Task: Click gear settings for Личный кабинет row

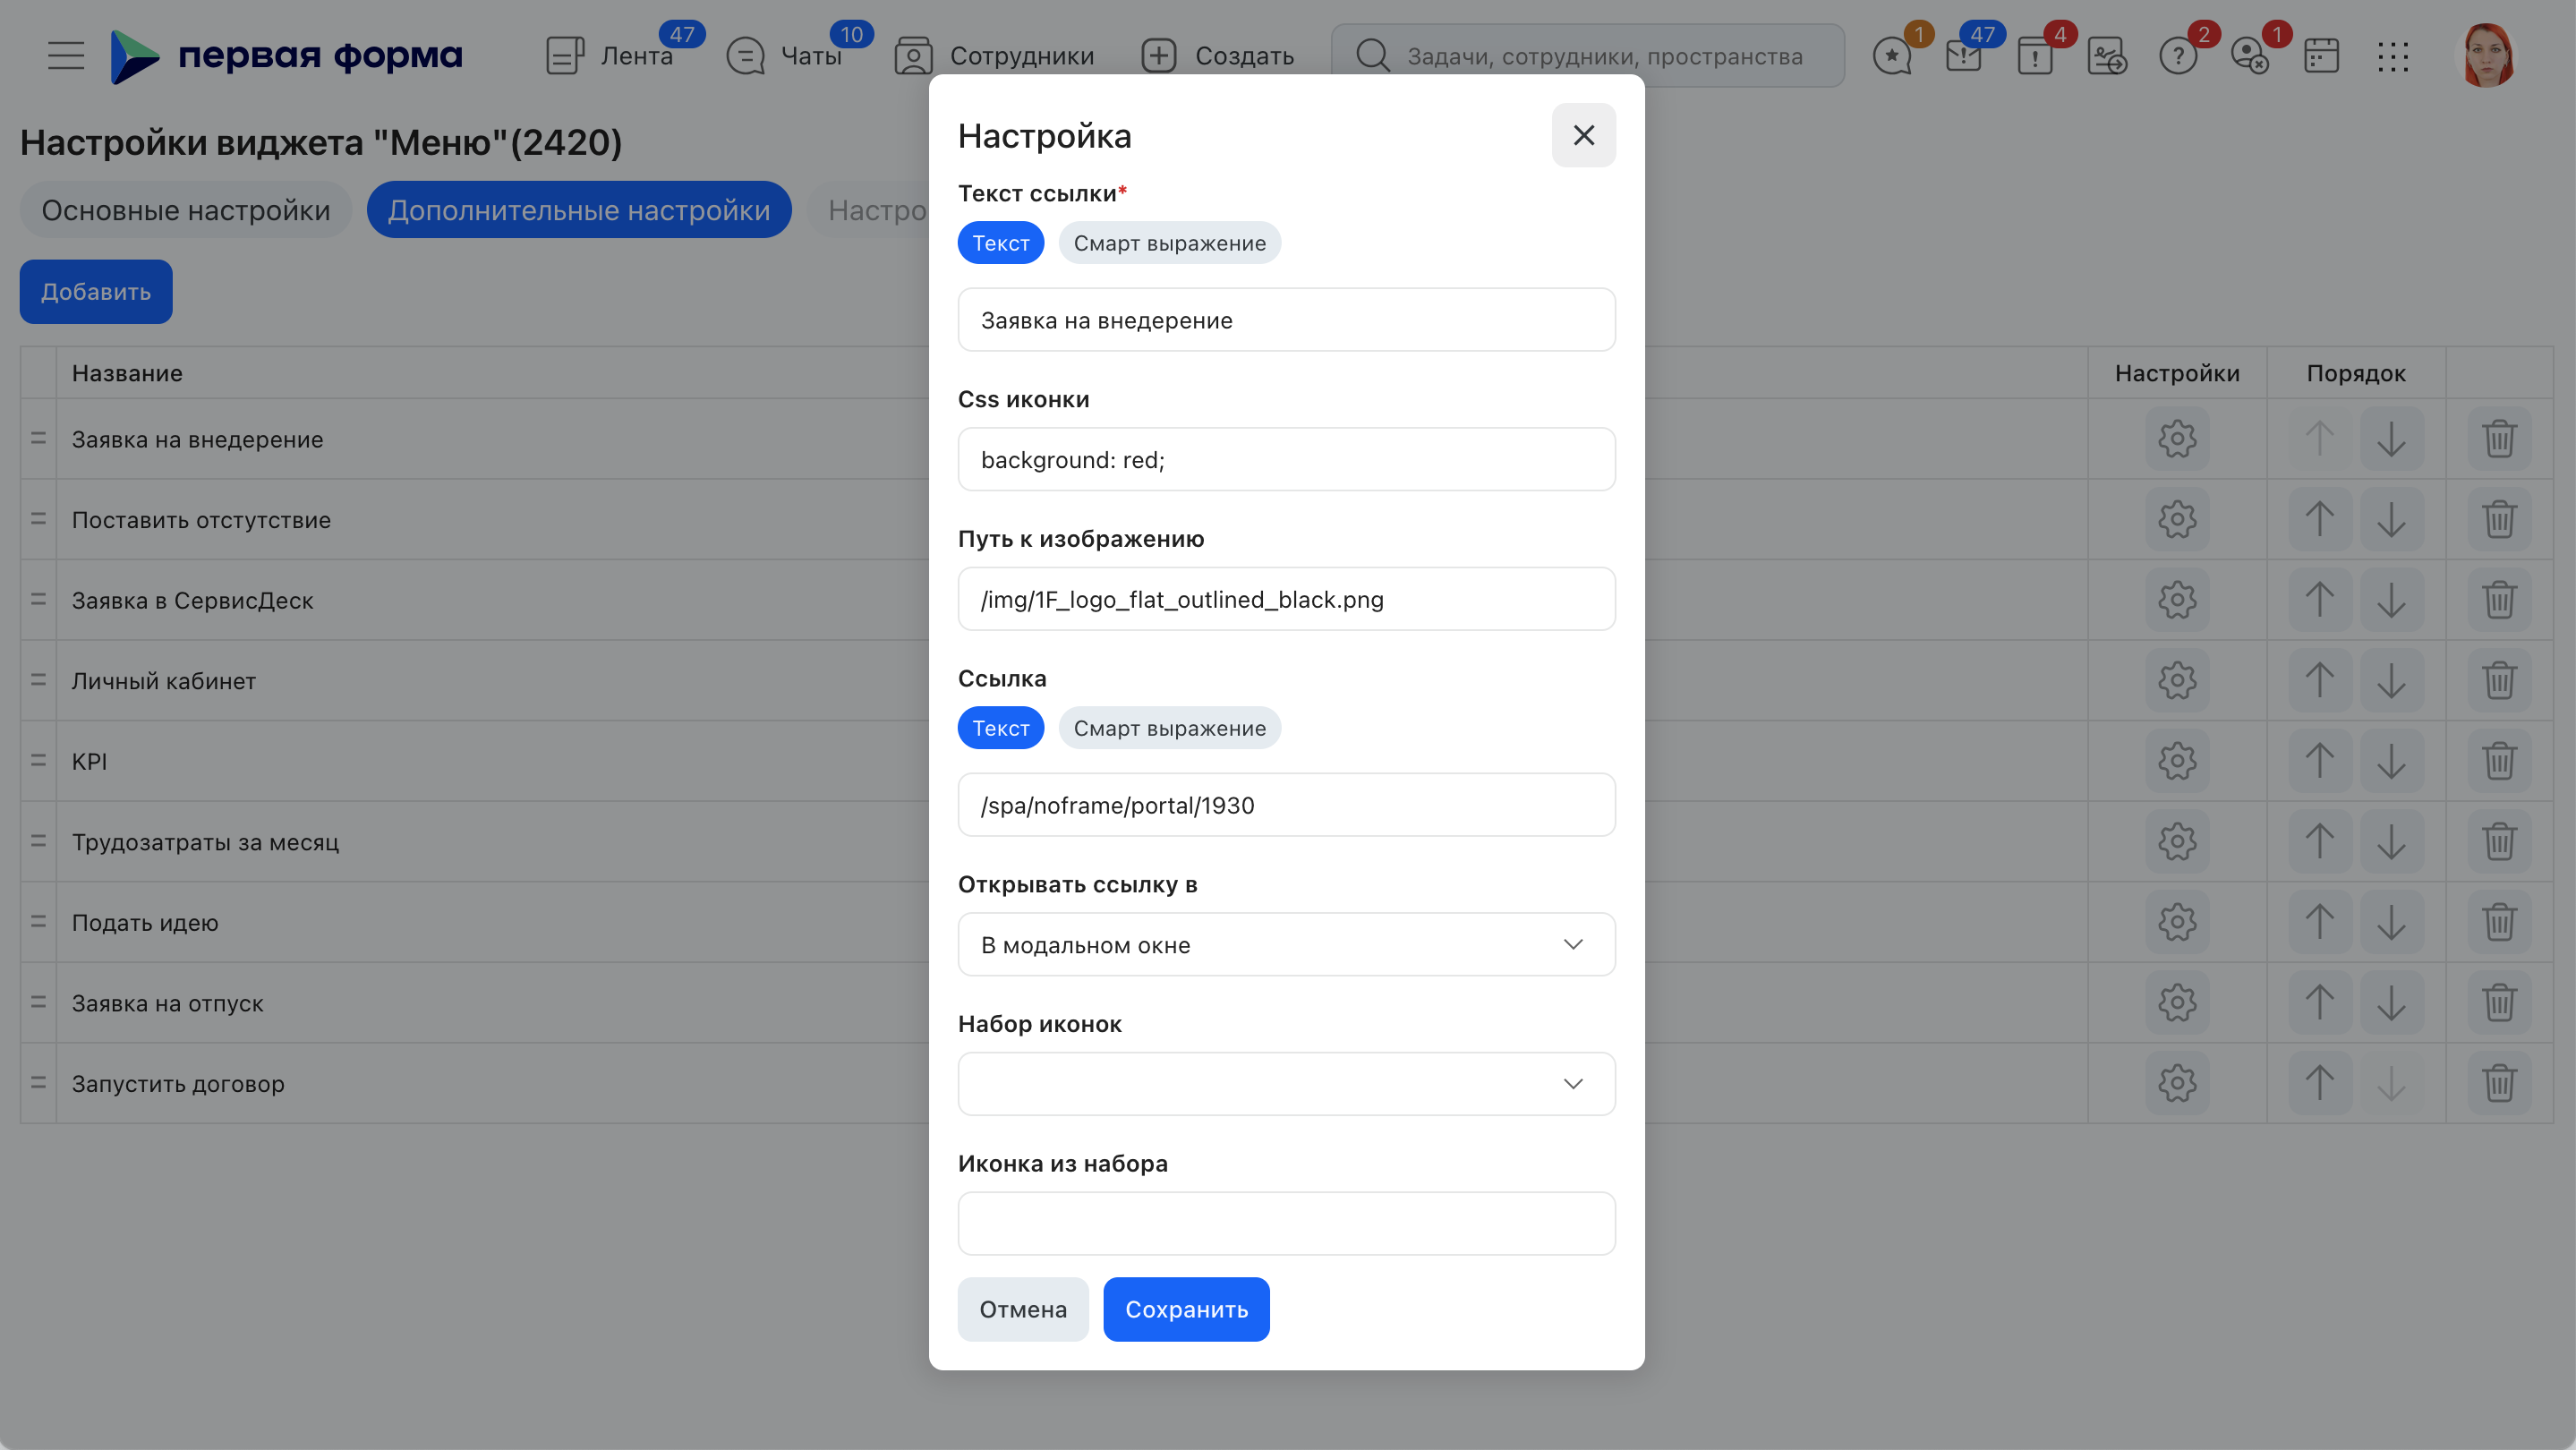Action: pyautogui.click(x=2177, y=681)
